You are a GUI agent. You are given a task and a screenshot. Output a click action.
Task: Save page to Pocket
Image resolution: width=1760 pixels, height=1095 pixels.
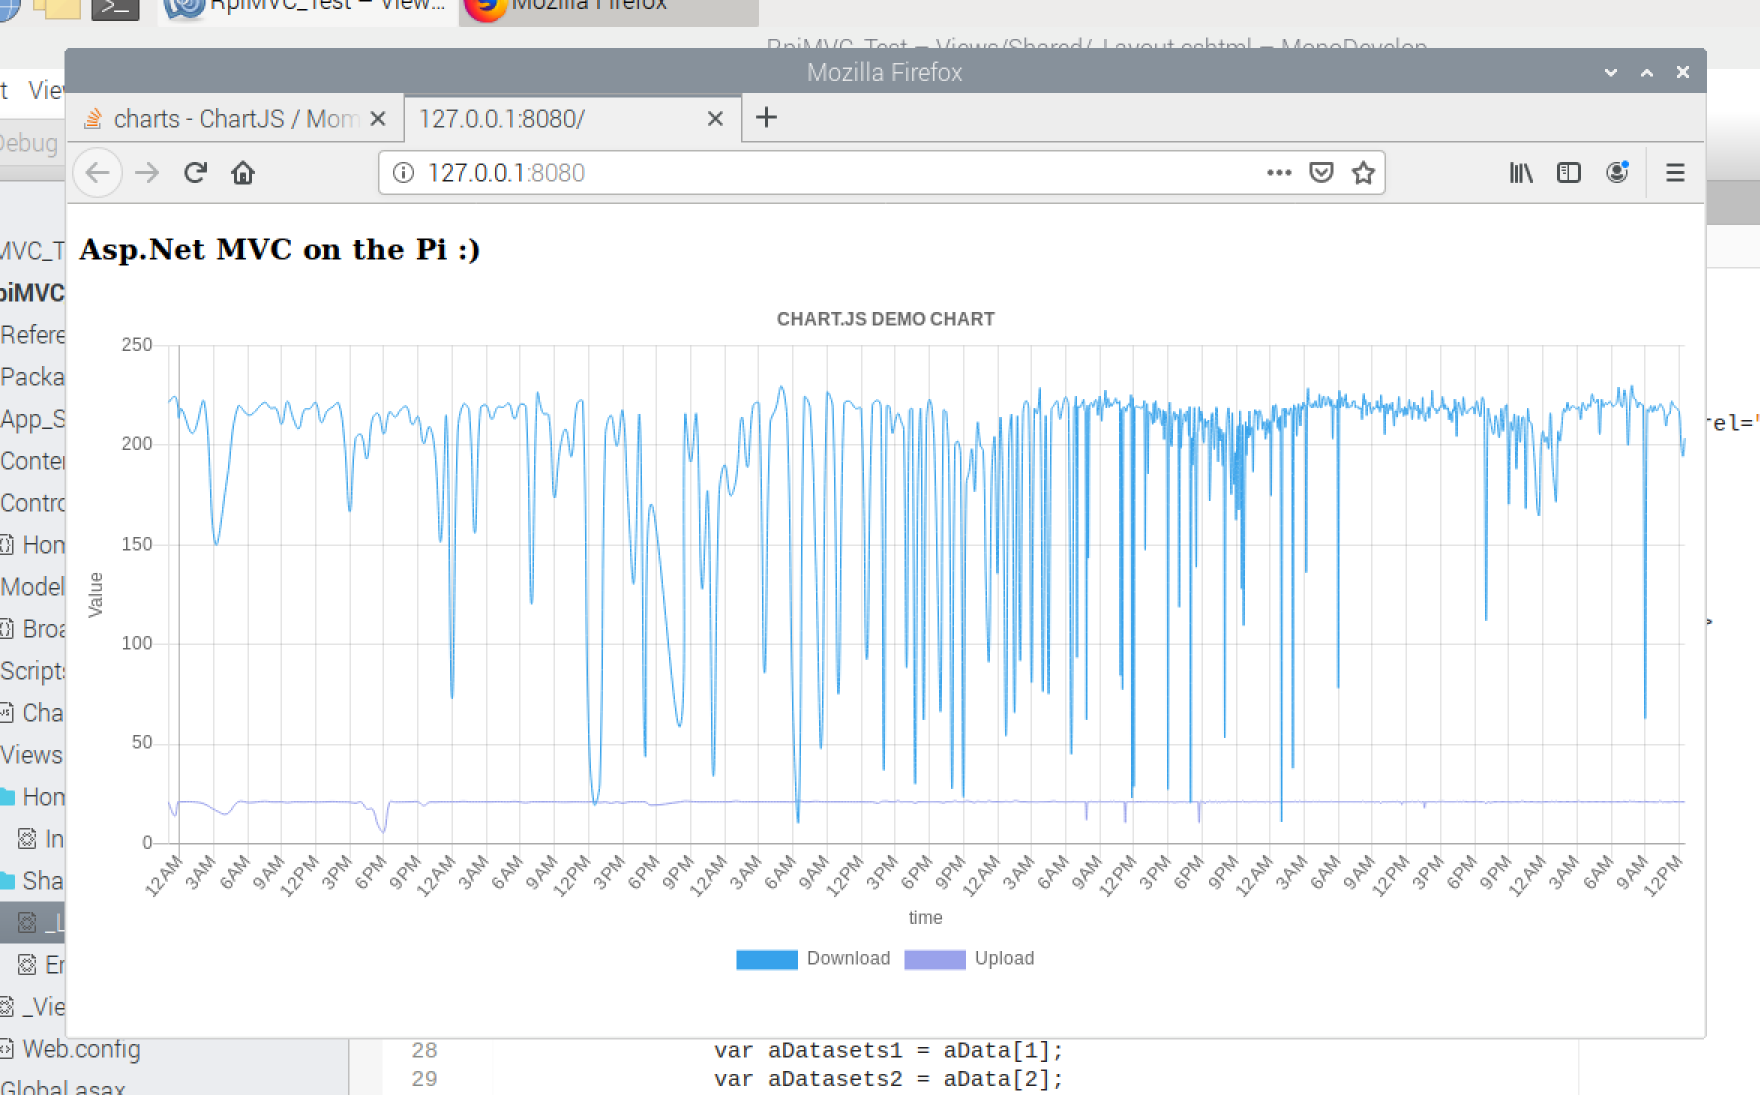click(x=1321, y=173)
